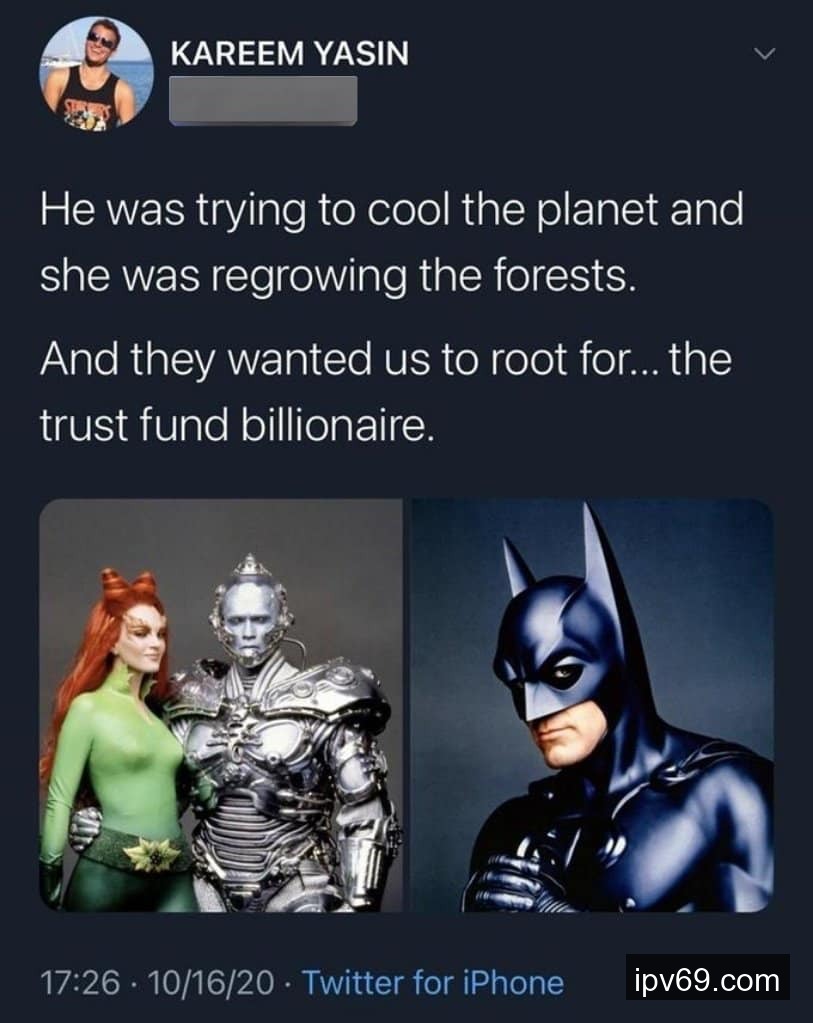Click the KAREEM YASIN display name
Image resolution: width=813 pixels, height=1023 pixels.
pyautogui.click(x=289, y=54)
